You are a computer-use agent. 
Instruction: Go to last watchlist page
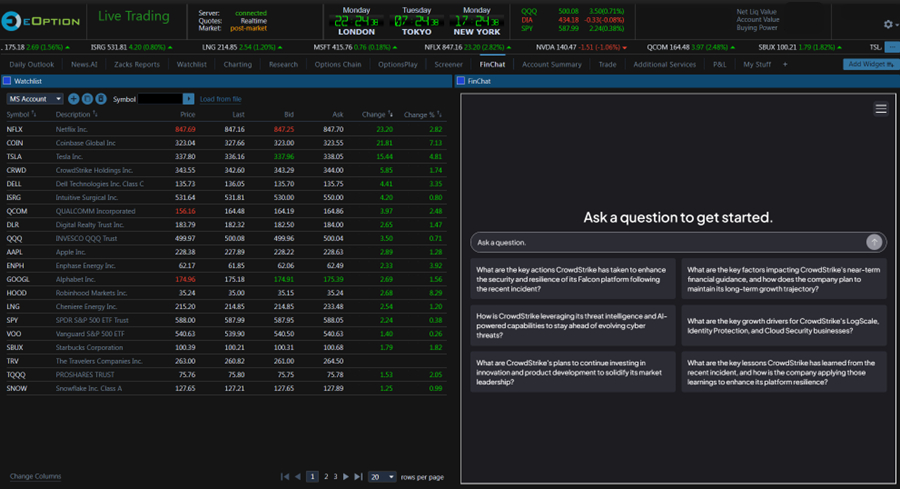click(x=358, y=476)
